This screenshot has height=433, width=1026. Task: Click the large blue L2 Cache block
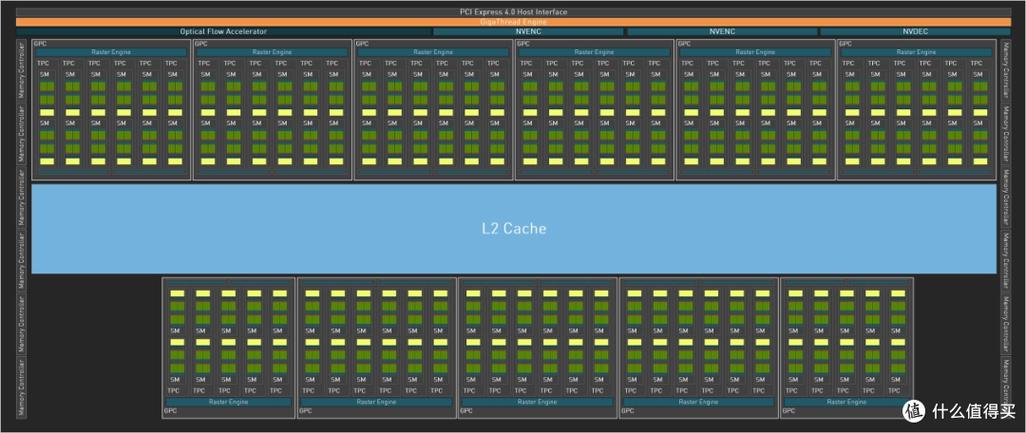[x=513, y=229]
